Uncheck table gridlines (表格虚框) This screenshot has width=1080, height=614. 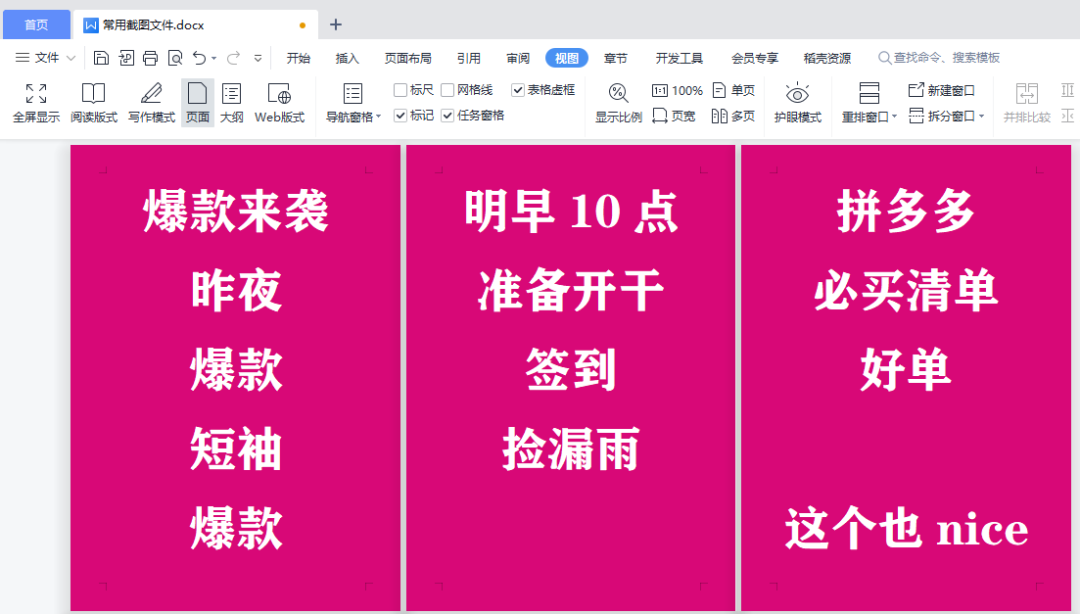point(518,90)
